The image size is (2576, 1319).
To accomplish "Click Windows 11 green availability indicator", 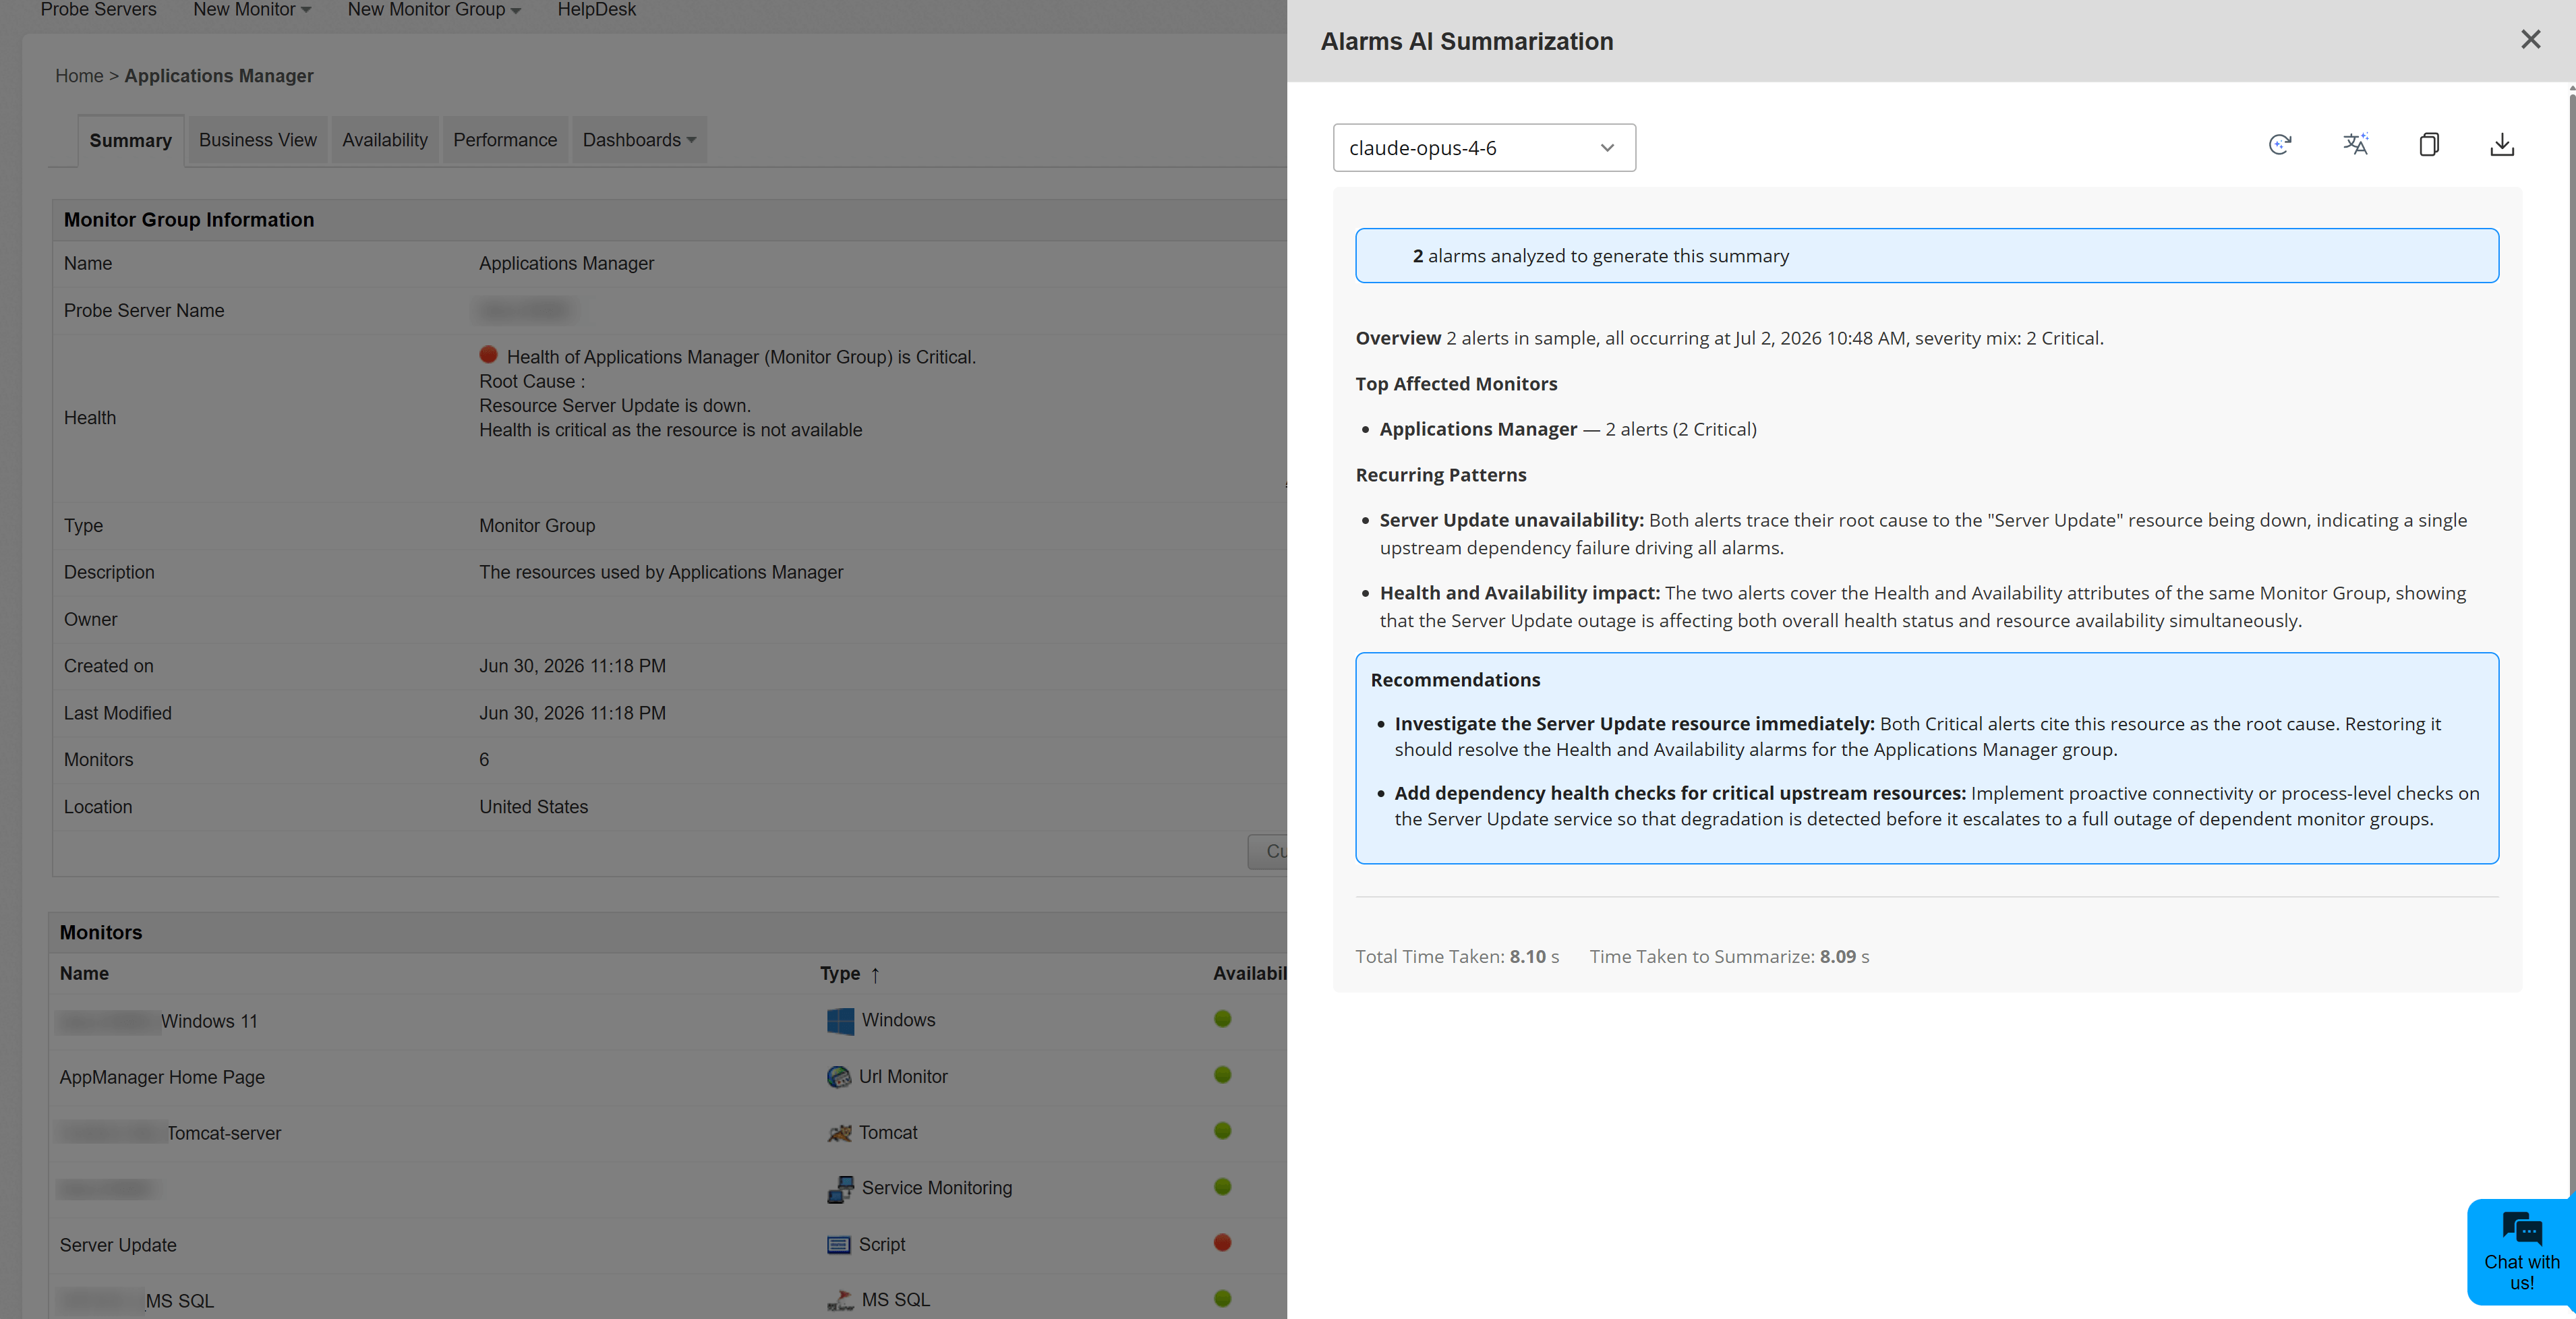I will 1222,1019.
